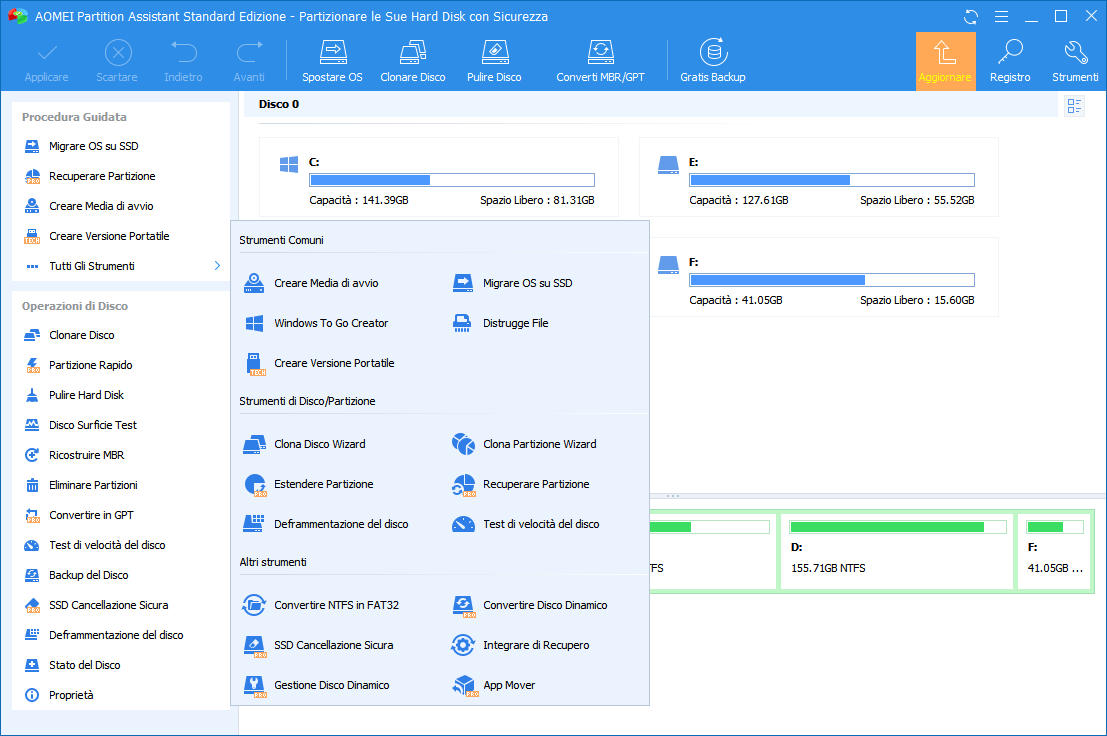
Task: Click the Aggiornare upgrade icon
Action: click(x=945, y=53)
